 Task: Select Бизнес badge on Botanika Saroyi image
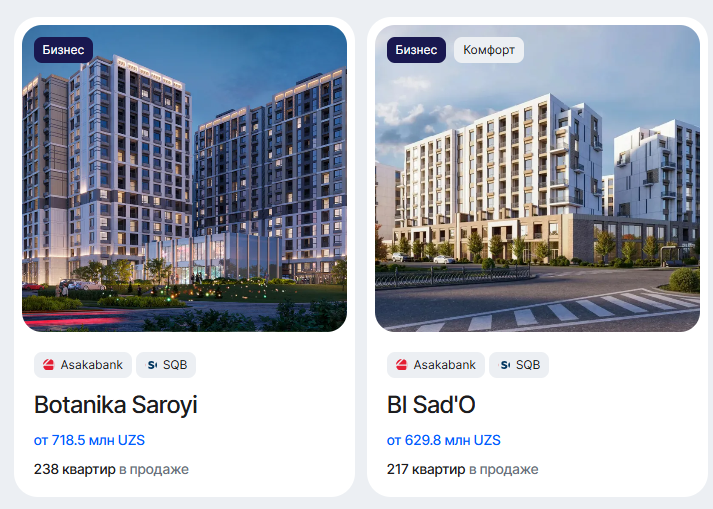coord(64,50)
